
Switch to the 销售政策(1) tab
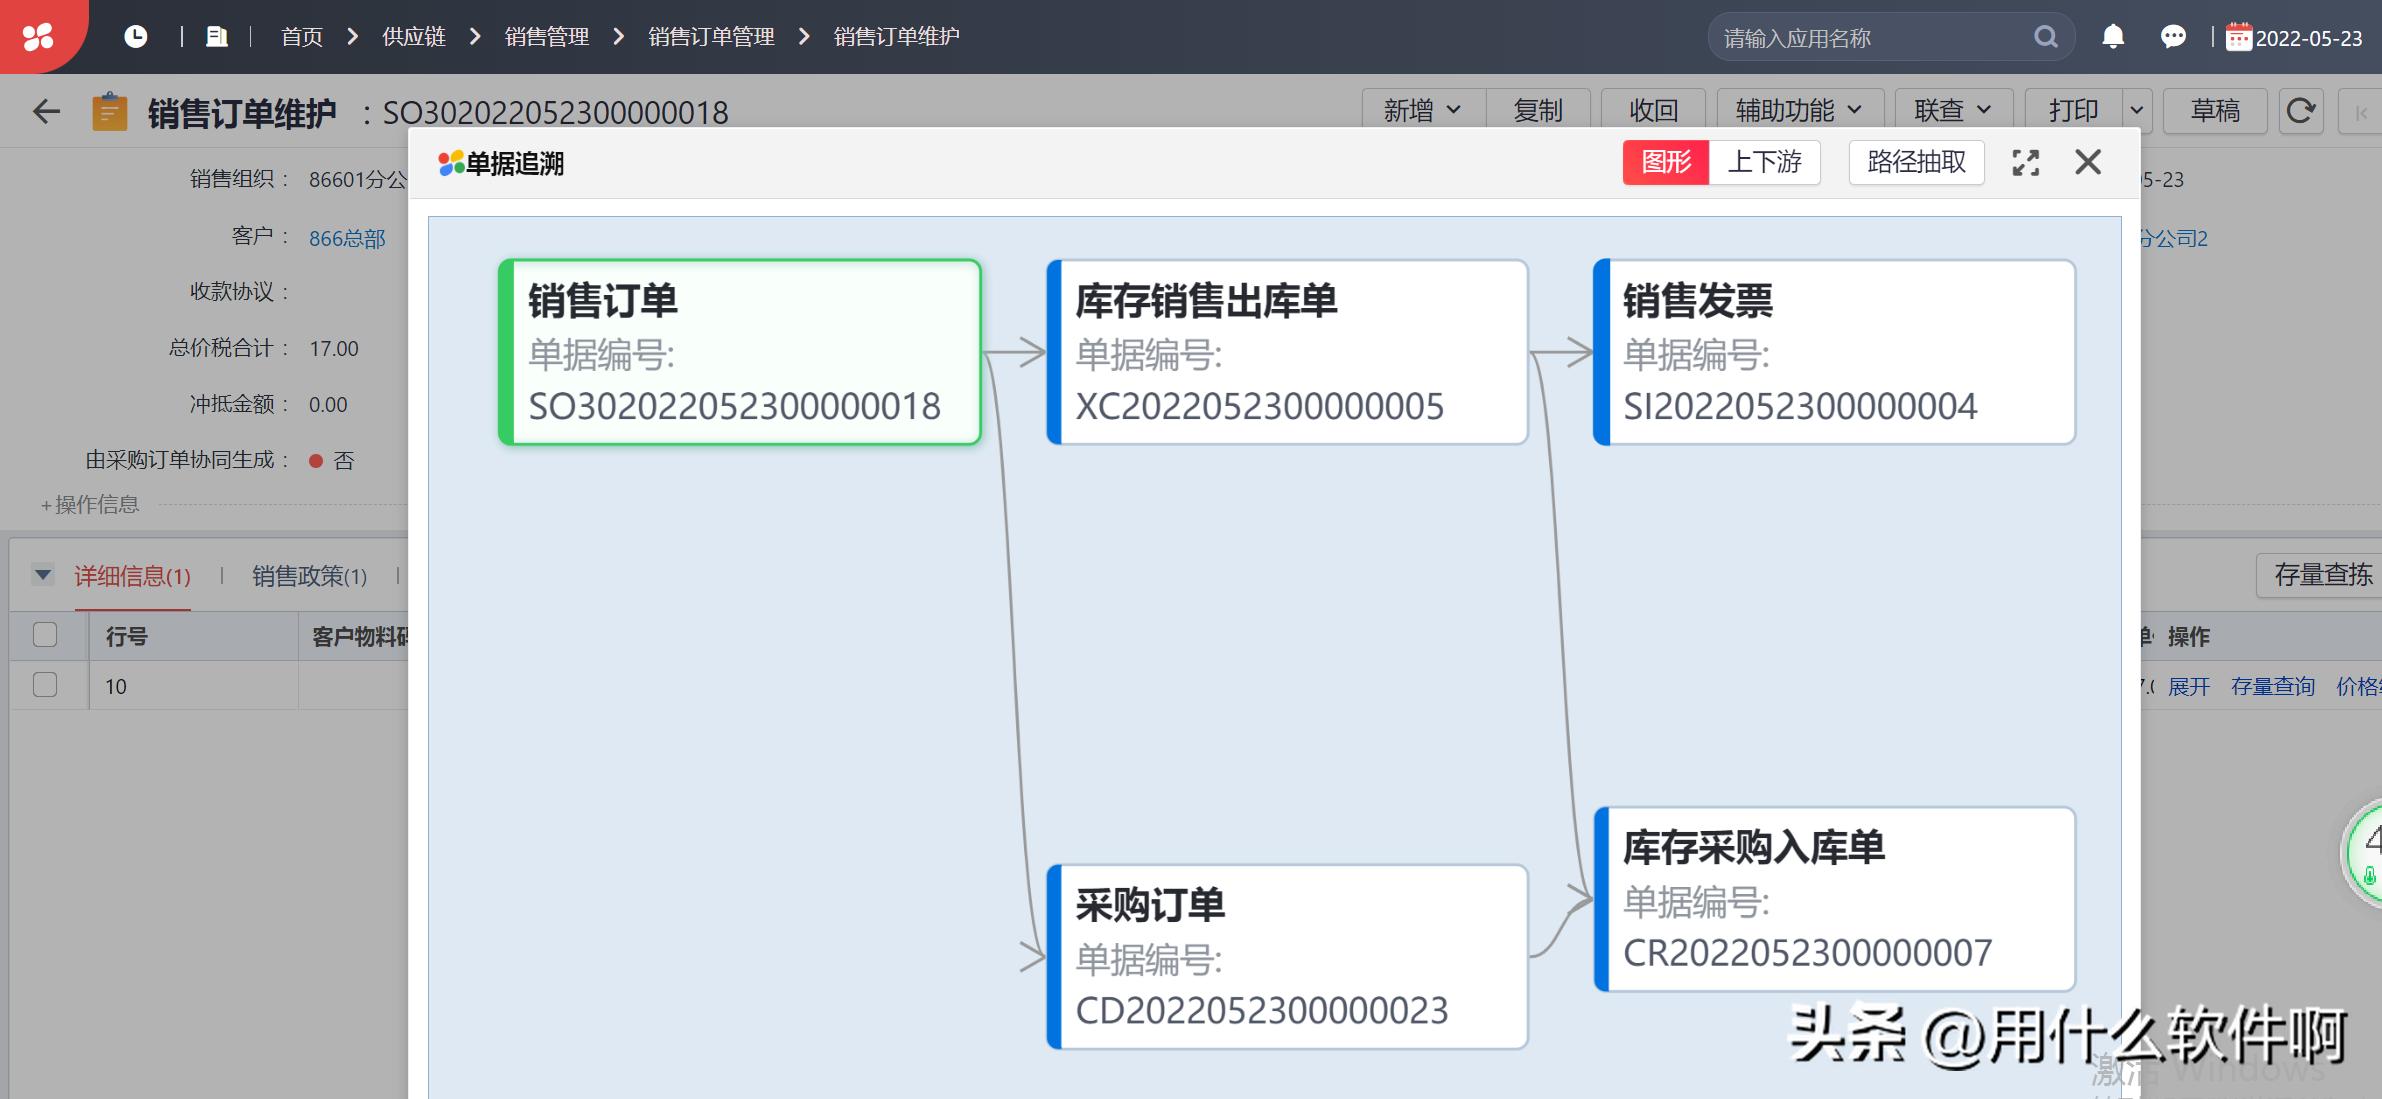310,577
